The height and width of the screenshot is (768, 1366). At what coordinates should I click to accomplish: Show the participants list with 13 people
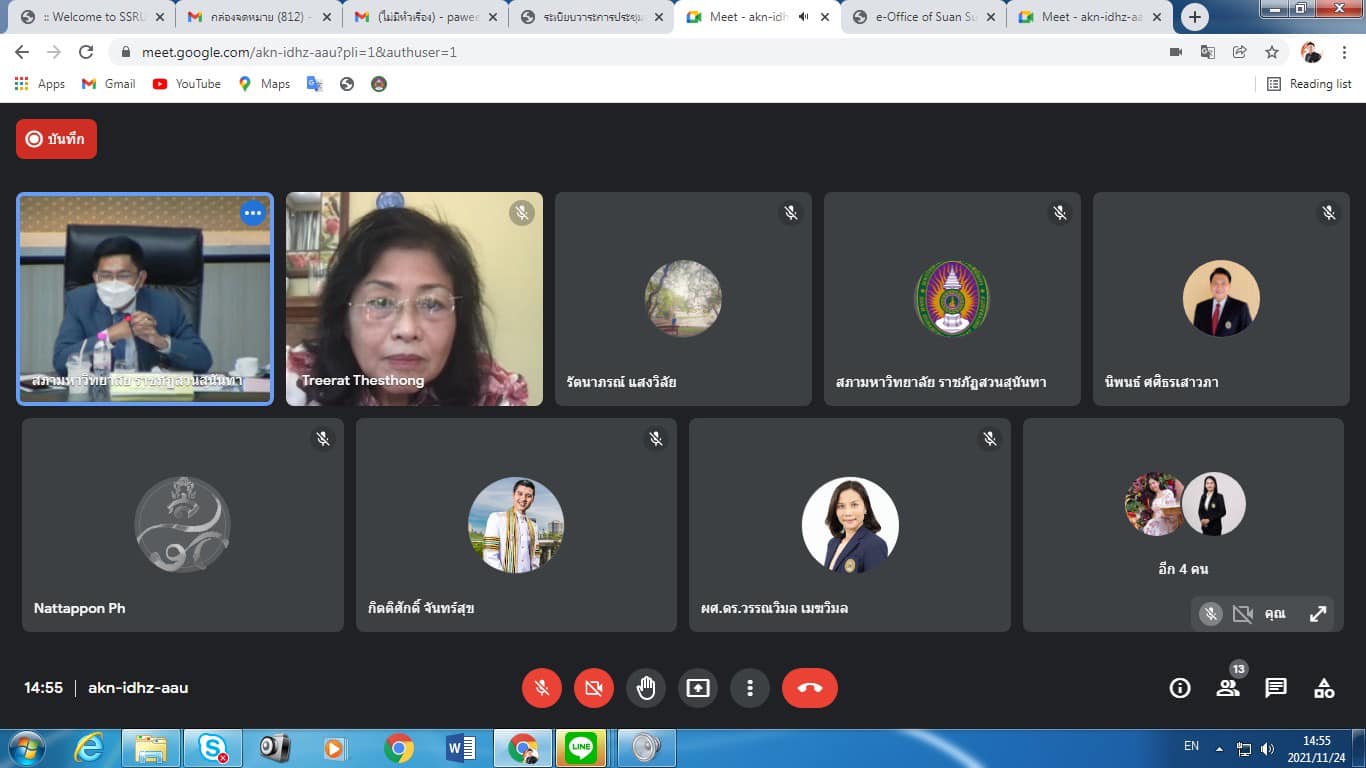tap(1228, 688)
